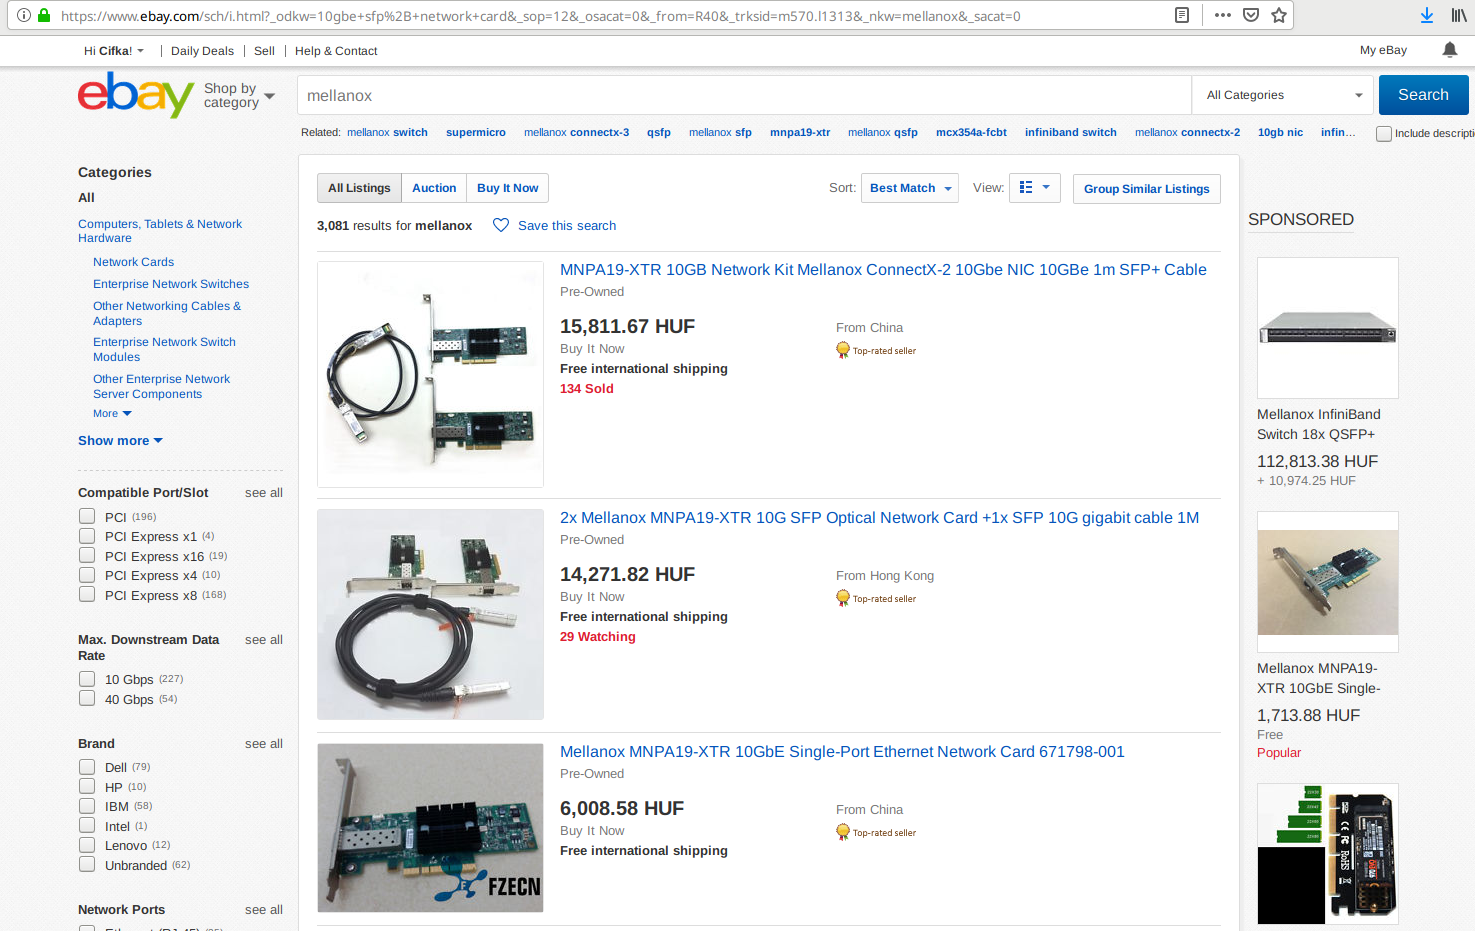Click the eBay logo

pyautogui.click(x=136, y=95)
